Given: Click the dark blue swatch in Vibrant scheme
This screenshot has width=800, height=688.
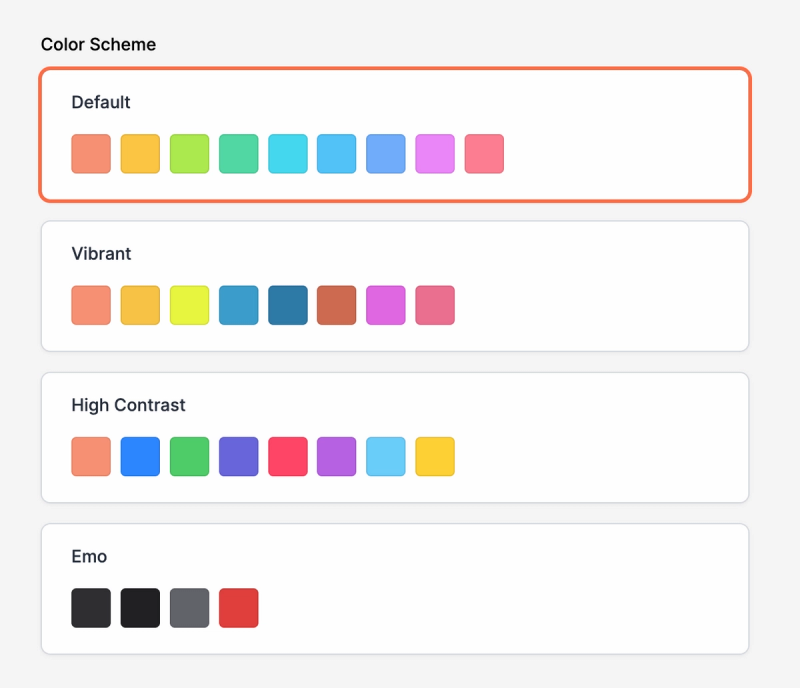Looking at the screenshot, I should 287,305.
